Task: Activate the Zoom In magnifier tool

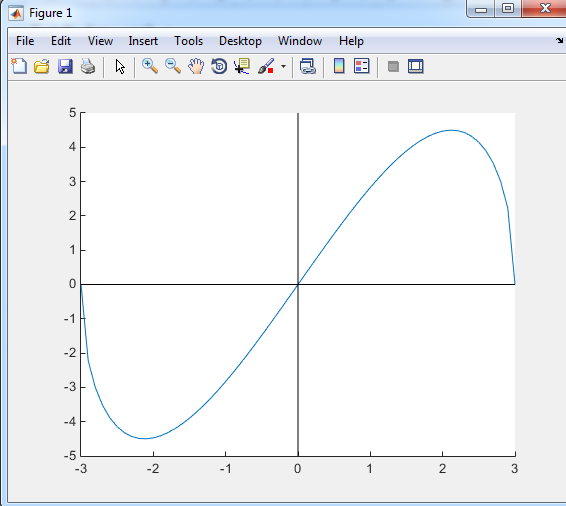Action: click(150, 66)
